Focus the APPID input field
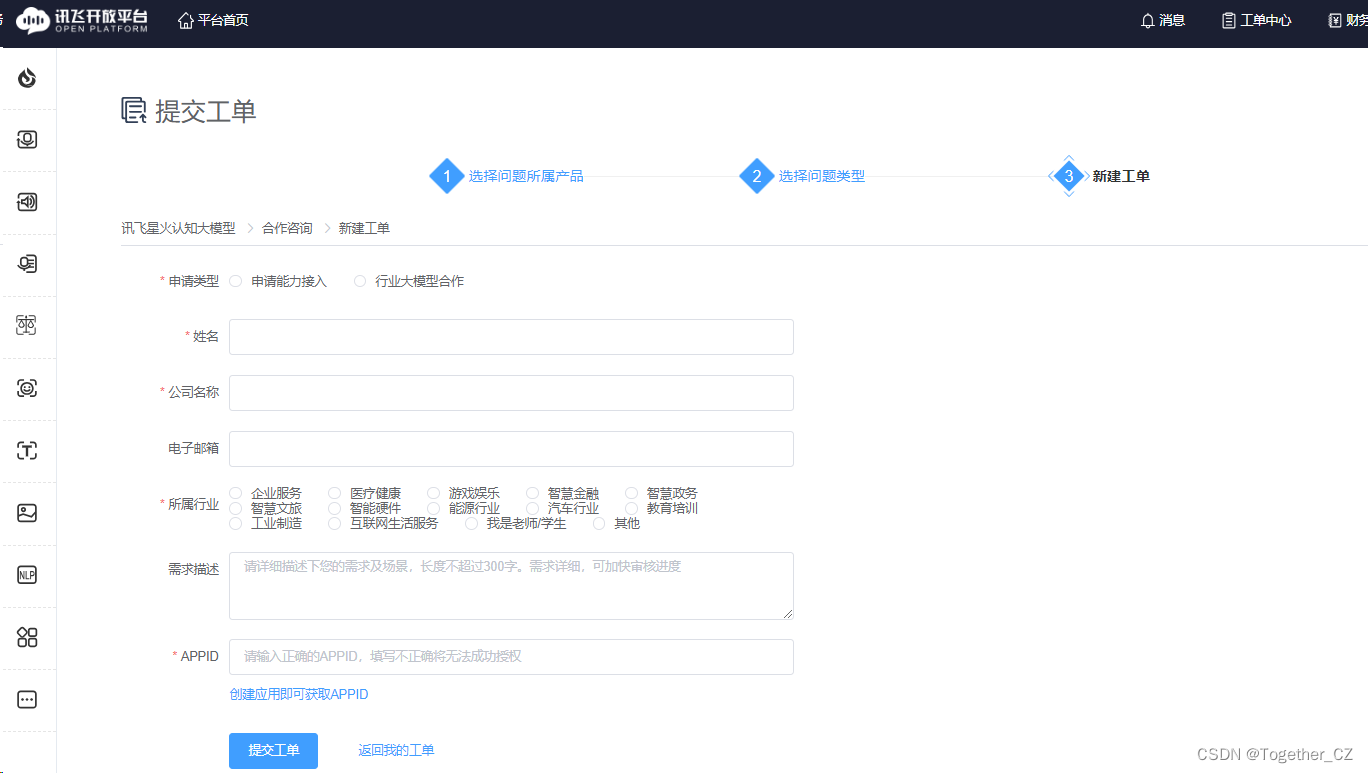 (x=511, y=657)
